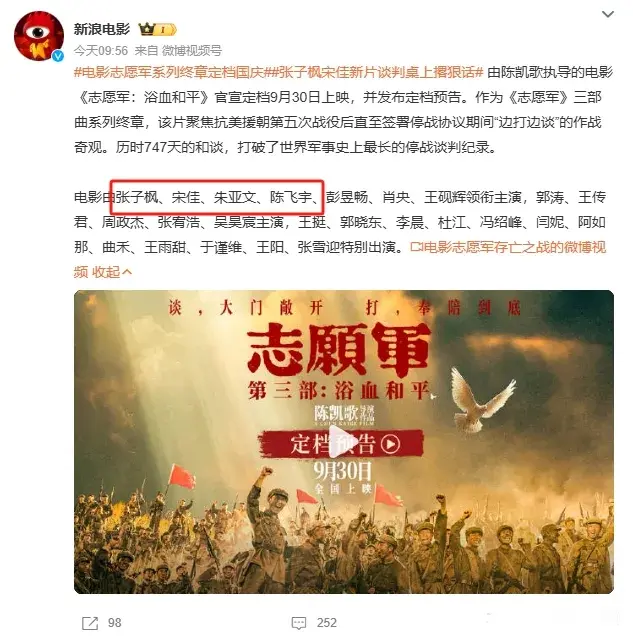
Task: Click the 微博视频号 source link
Action: click(192, 51)
